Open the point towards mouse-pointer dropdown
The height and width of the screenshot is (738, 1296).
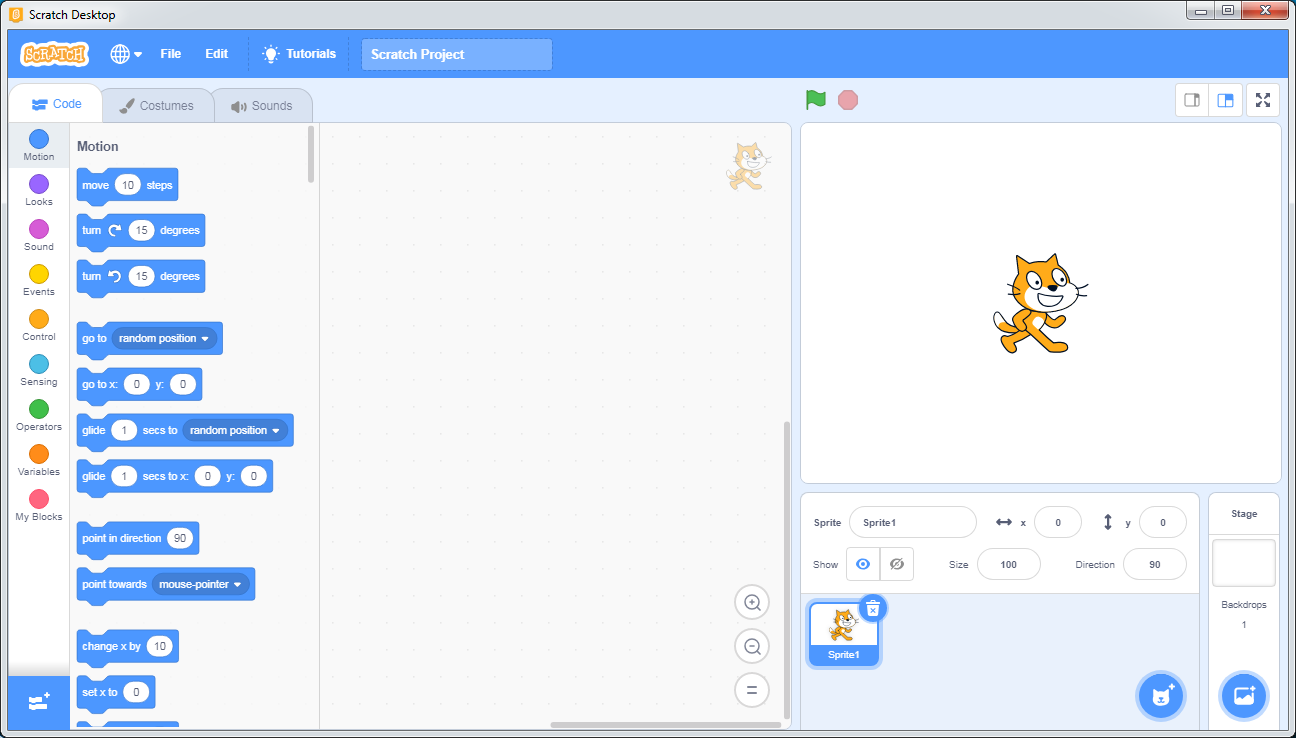click(201, 584)
